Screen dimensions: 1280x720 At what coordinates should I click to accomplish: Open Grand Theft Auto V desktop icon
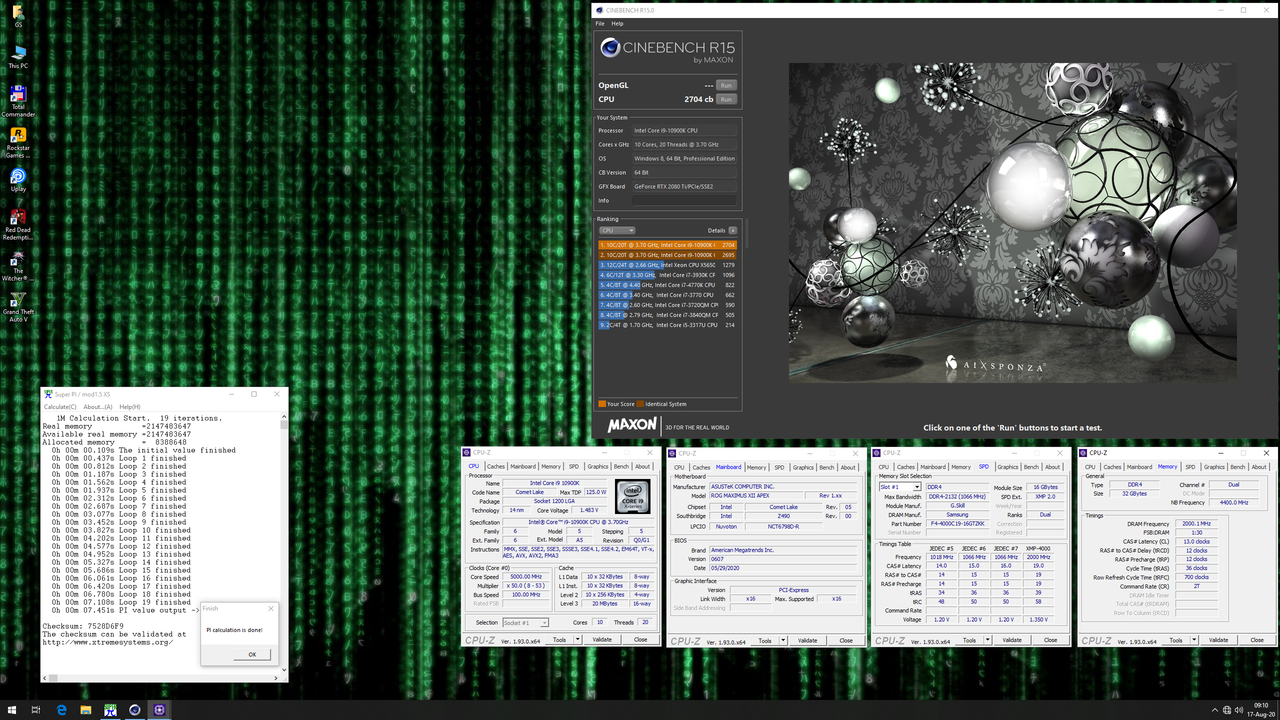17,307
